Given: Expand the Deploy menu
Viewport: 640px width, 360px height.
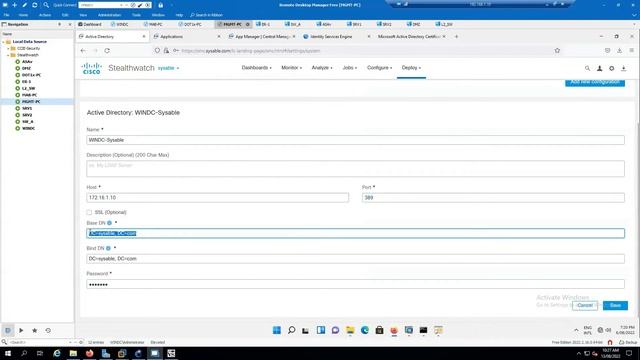Looking at the screenshot, I should coord(411,68).
